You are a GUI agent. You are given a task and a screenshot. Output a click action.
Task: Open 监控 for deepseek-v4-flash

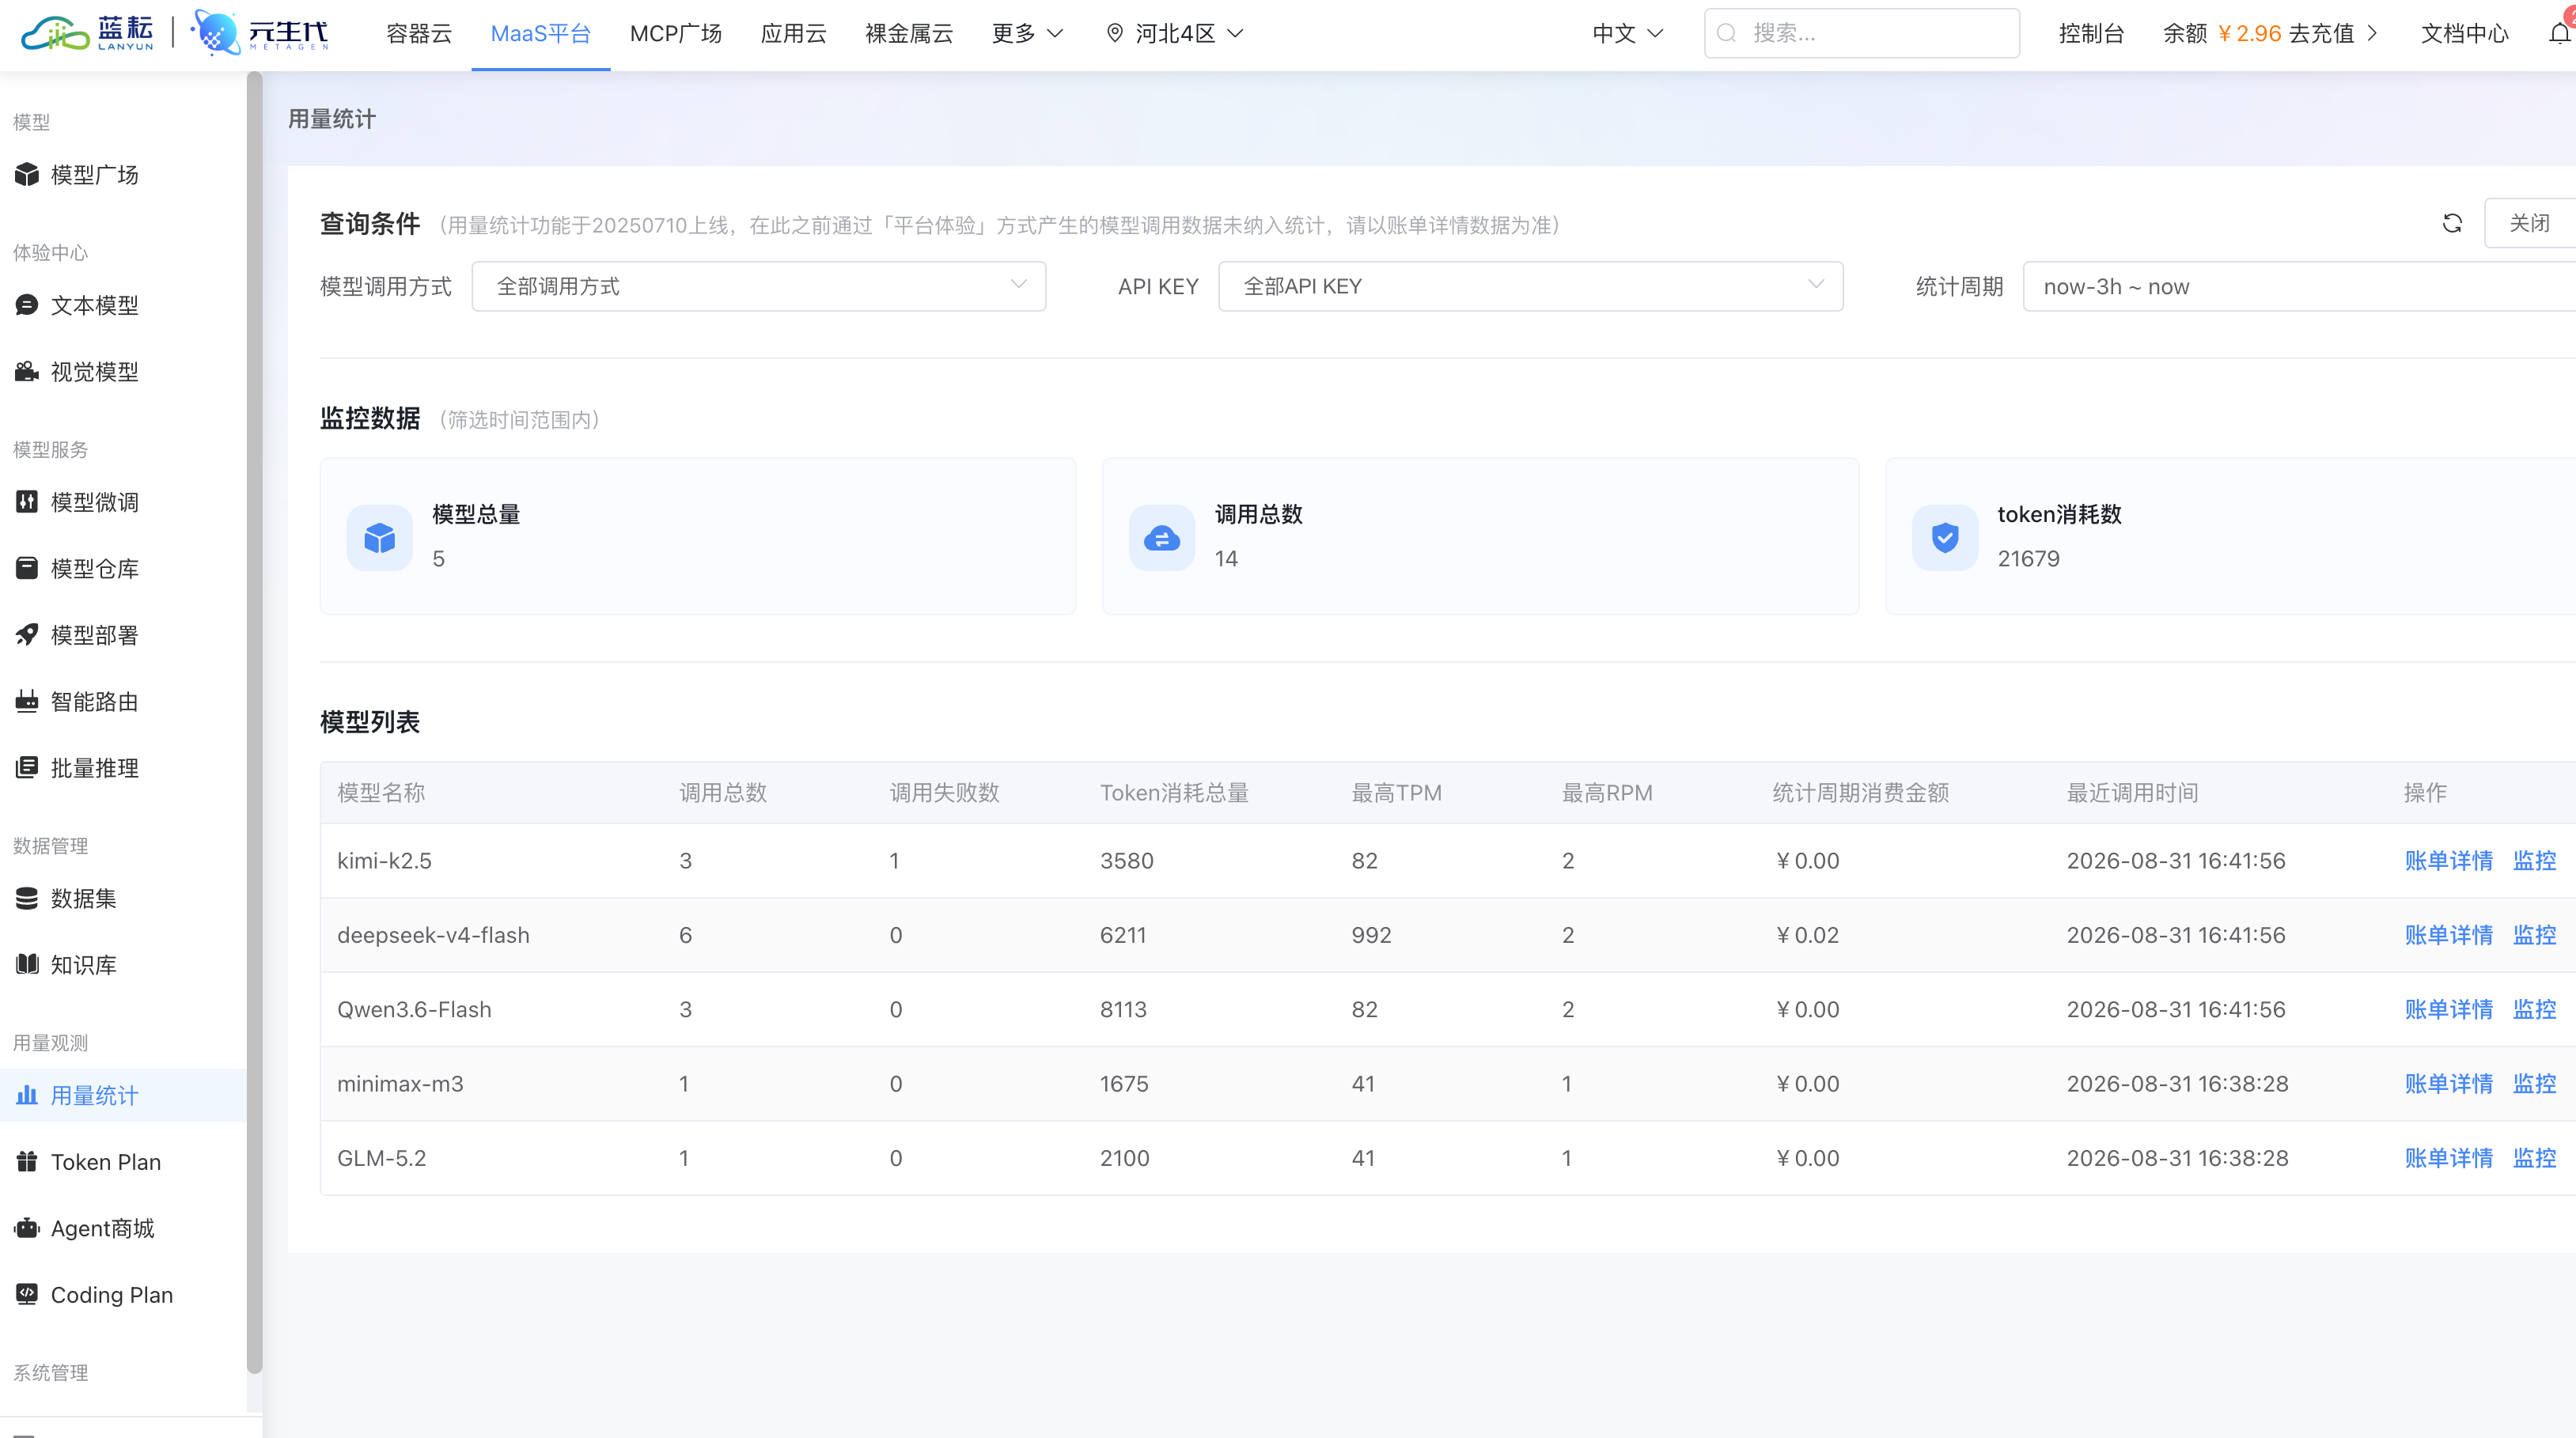click(x=2535, y=935)
